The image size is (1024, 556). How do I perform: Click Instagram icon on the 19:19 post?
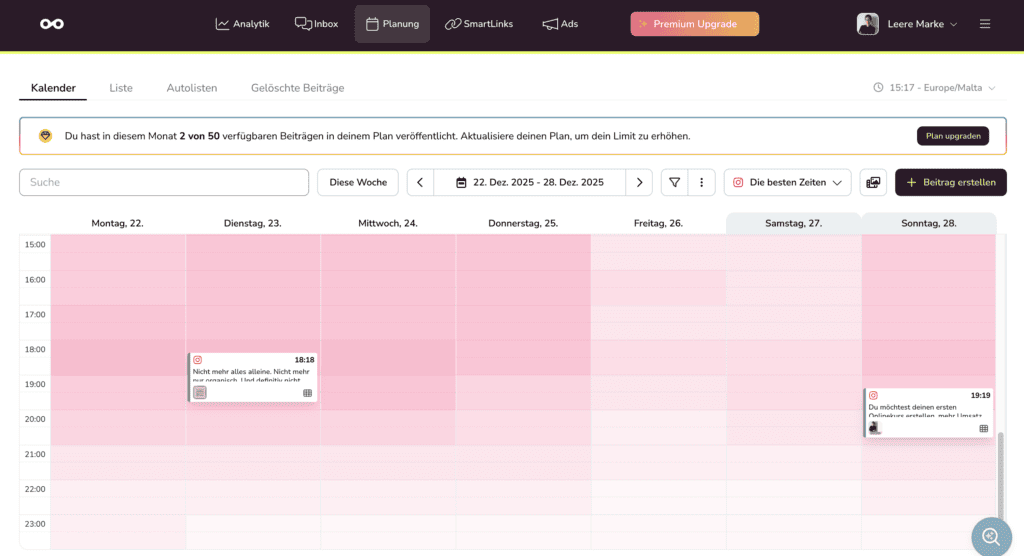pyautogui.click(x=873, y=395)
